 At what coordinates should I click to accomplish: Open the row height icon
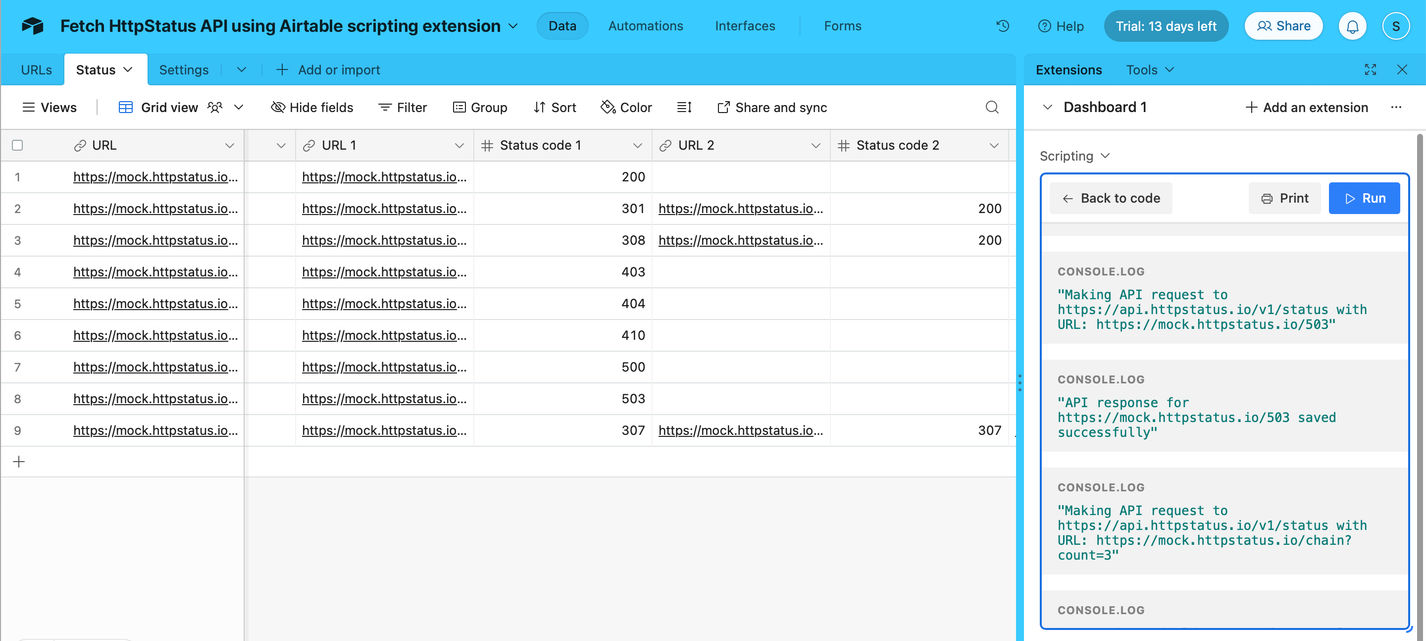684,107
